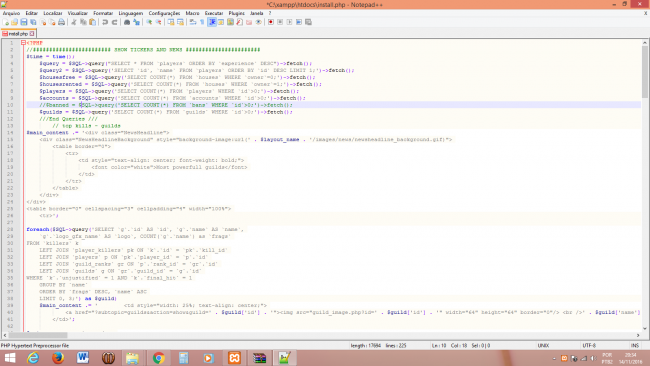The height and width of the screenshot is (366, 650).
Task: Open Find dialog with binoculars icon
Action: (x=127, y=22)
